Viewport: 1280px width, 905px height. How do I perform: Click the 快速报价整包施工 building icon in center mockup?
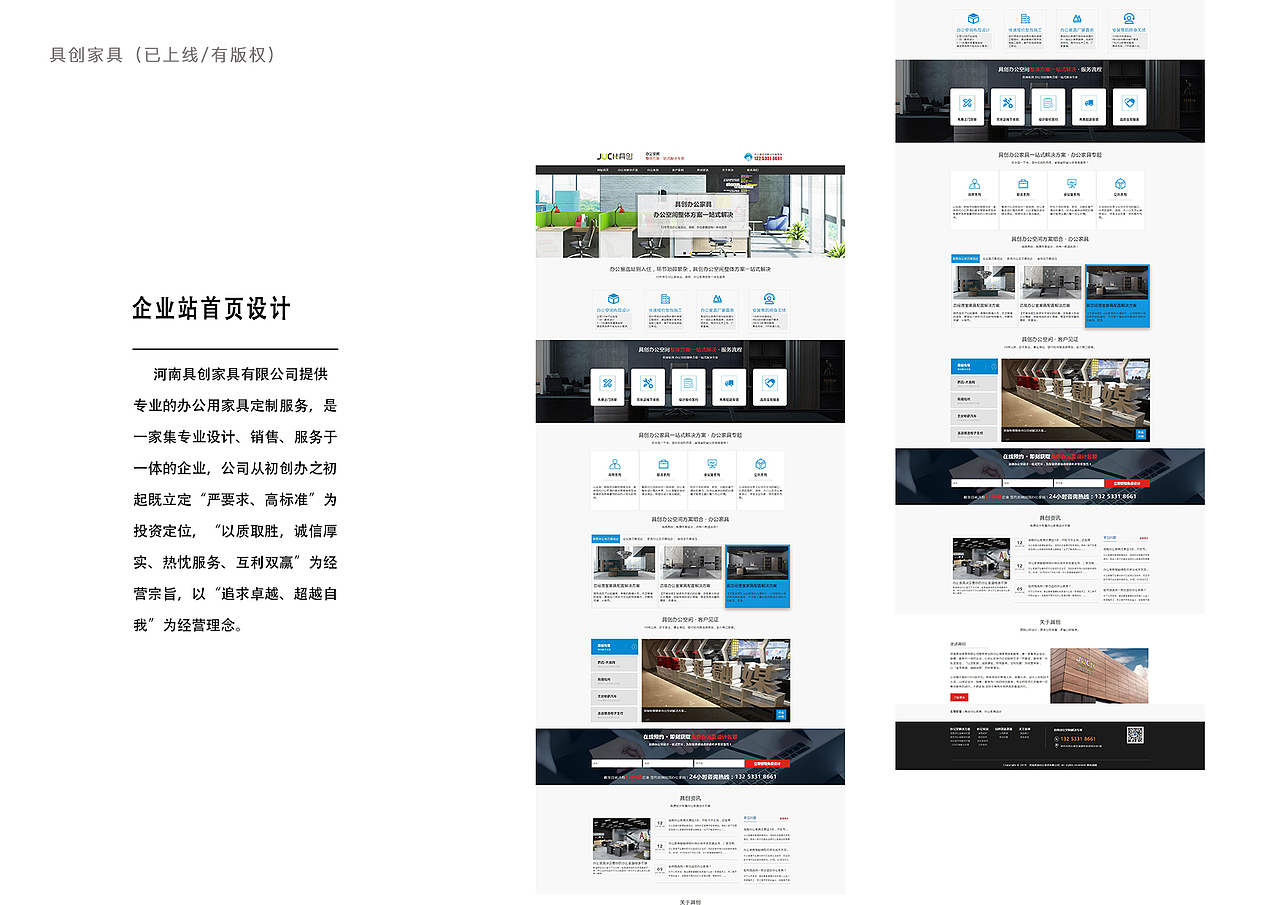coord(664,299)
